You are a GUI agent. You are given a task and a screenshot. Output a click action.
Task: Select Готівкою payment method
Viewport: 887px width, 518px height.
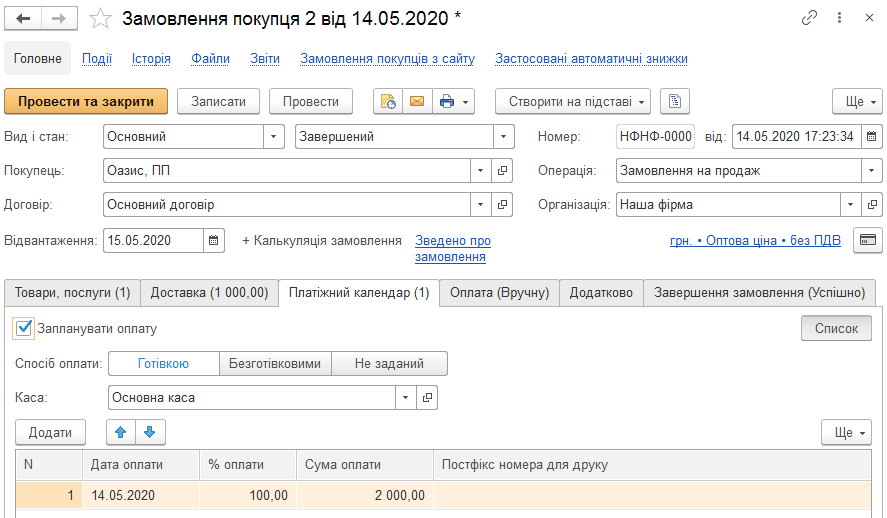[x=163, y=364]
